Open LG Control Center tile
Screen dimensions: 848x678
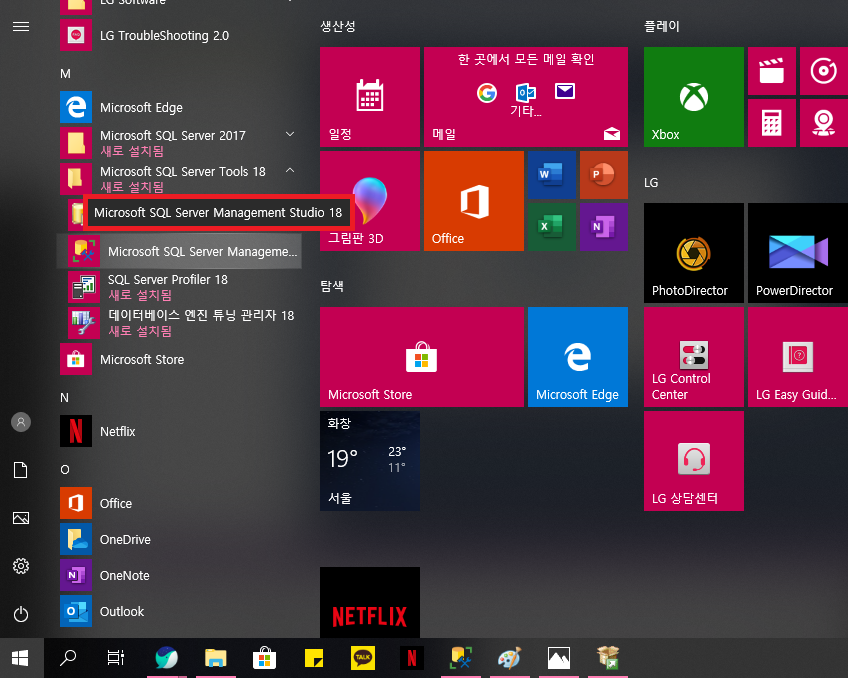pos(694,356)
